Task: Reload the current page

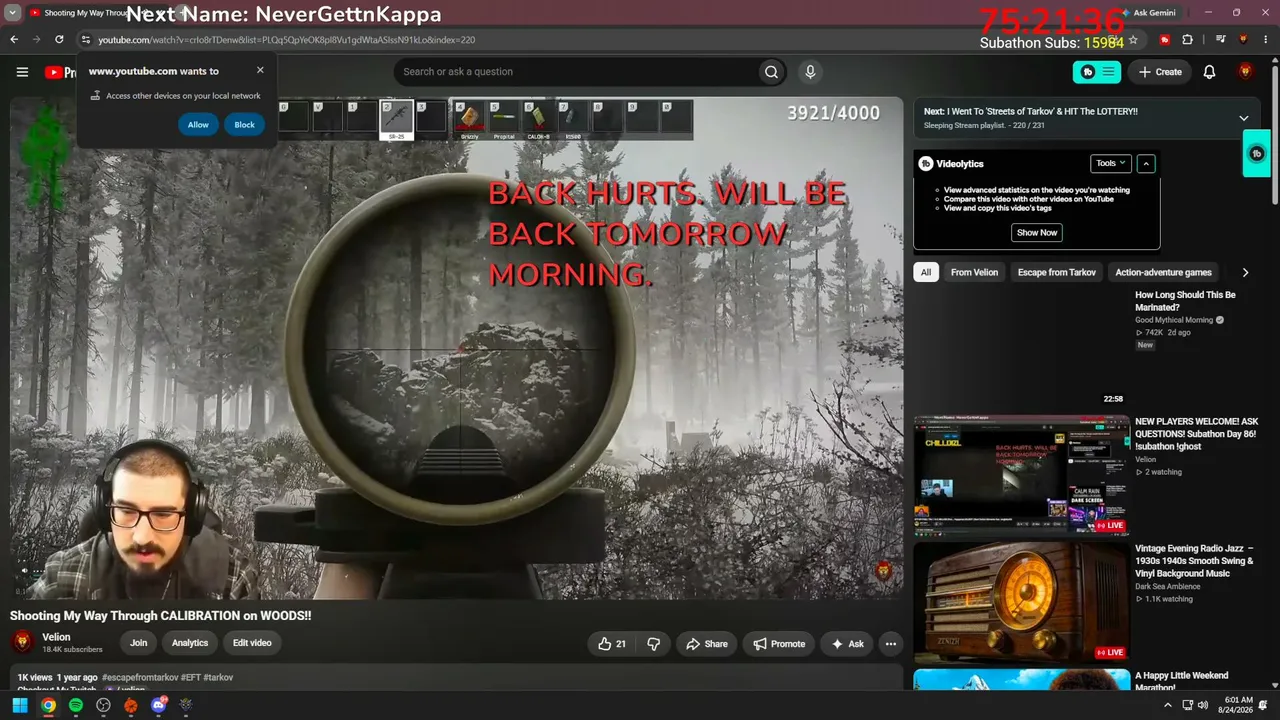Action: pos(59,40)
